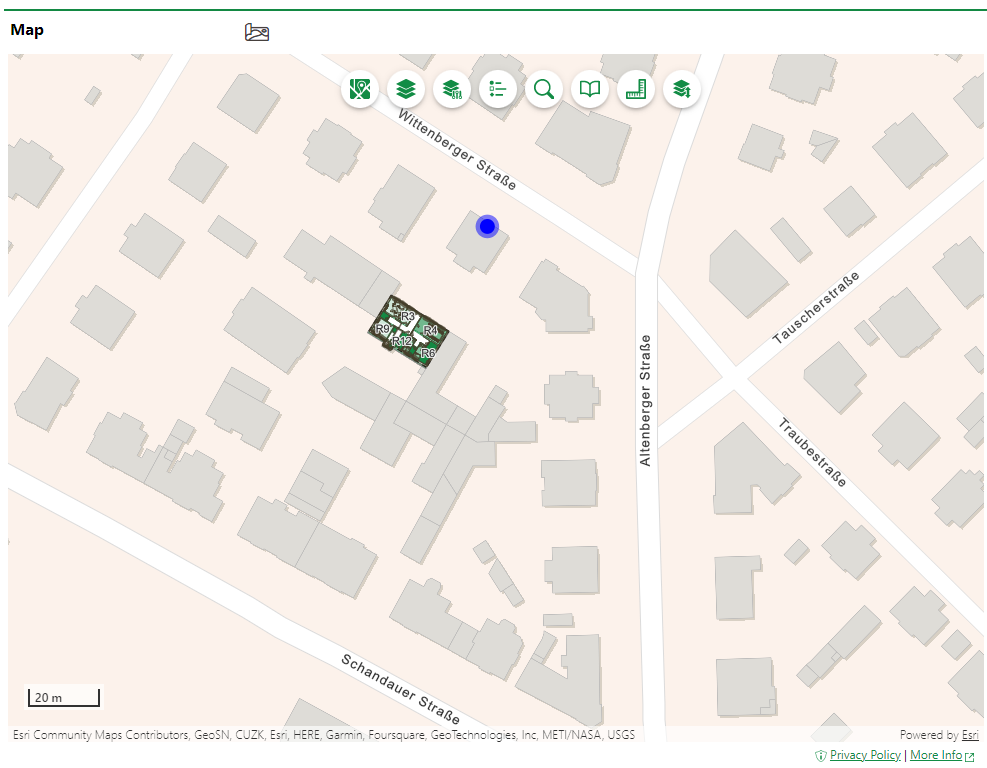Select room R4 on the floor plan

pos(431,330)
